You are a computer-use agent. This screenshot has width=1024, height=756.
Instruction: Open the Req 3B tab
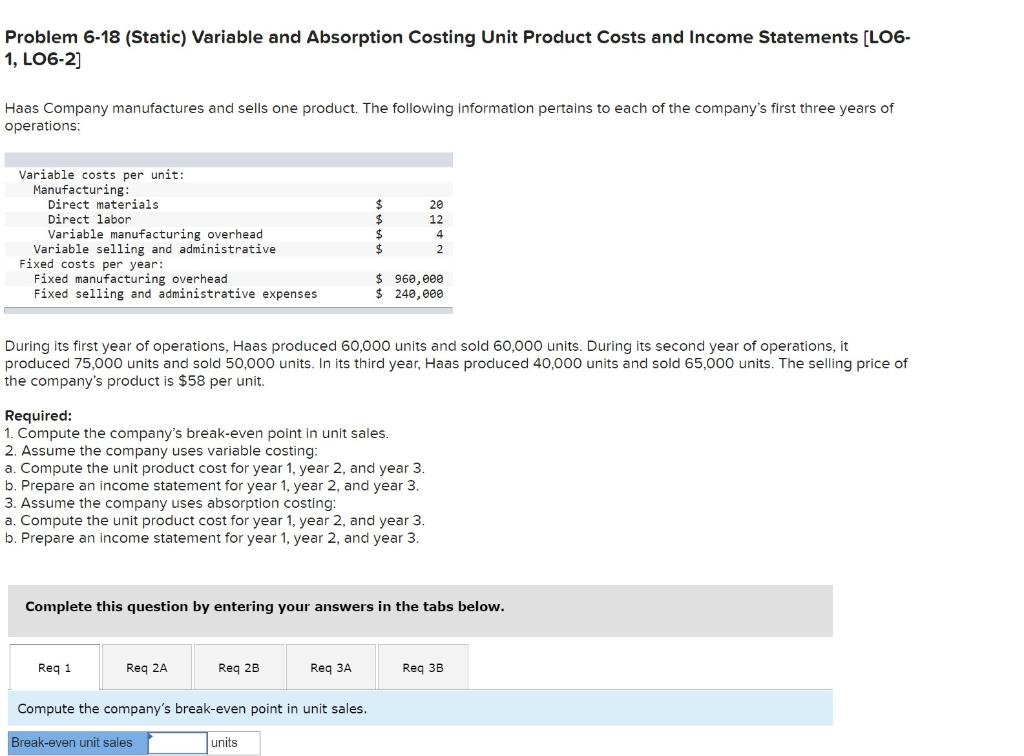(x=423, y=667)
